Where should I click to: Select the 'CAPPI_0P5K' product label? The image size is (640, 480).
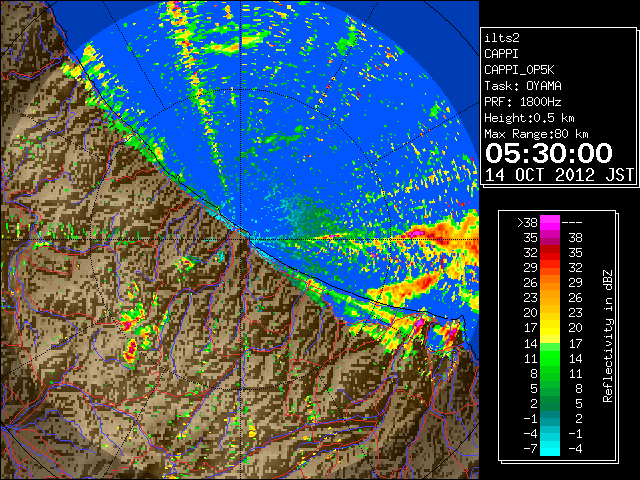click(519, 70)
